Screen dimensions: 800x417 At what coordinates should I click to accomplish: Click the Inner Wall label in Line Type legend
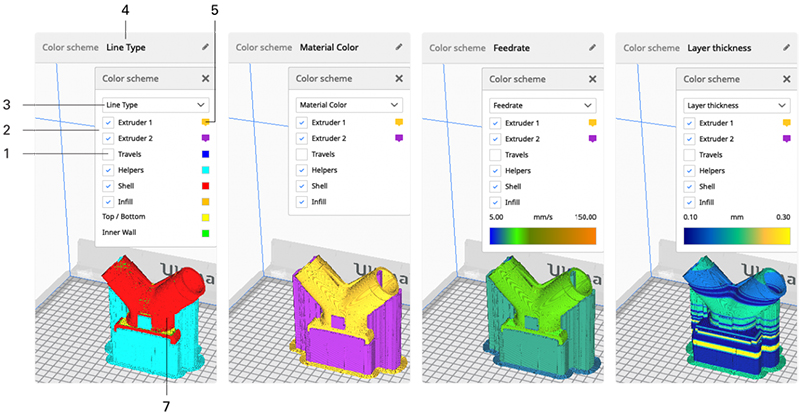[x=121, y=232]
